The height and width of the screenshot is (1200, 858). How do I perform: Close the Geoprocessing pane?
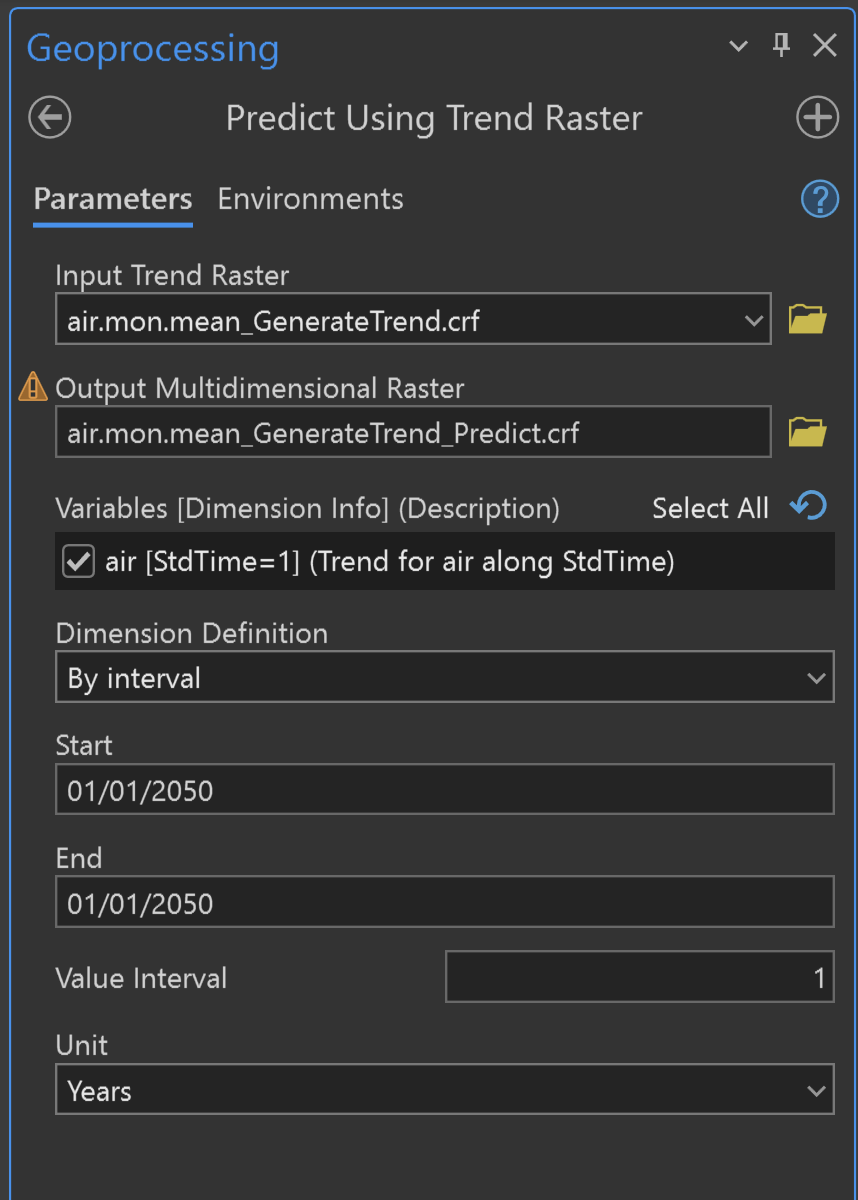(x=825, y=45)
